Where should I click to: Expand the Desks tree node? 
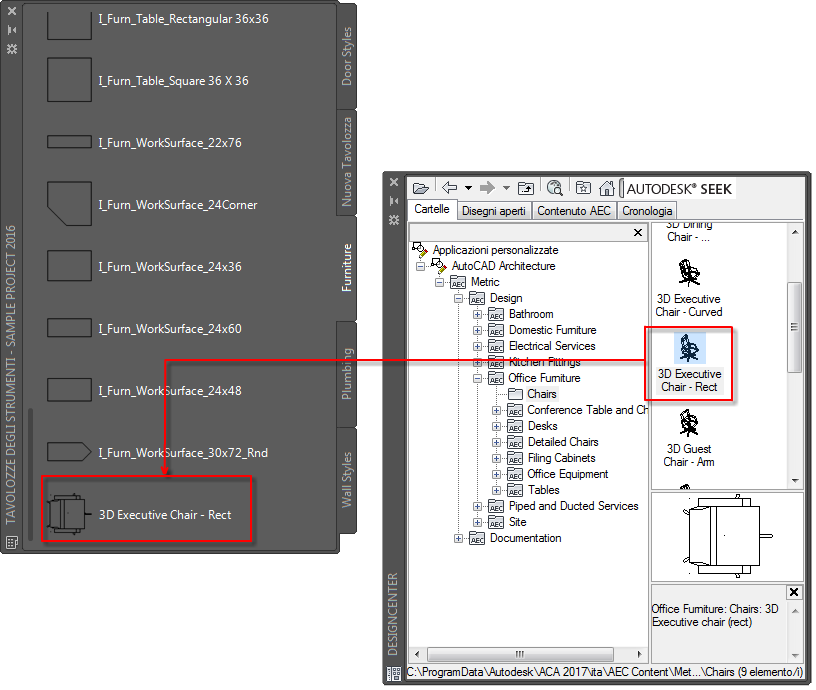496,427
